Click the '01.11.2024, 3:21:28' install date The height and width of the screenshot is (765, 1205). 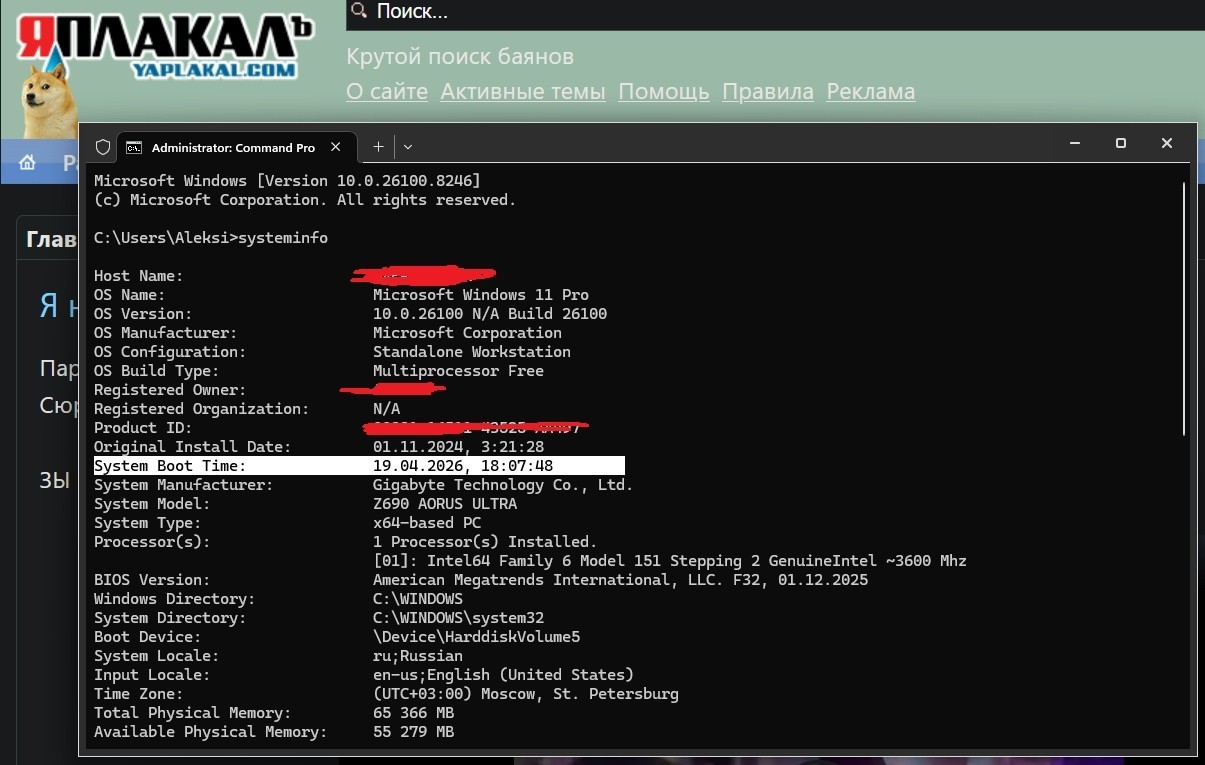point(458,447)
